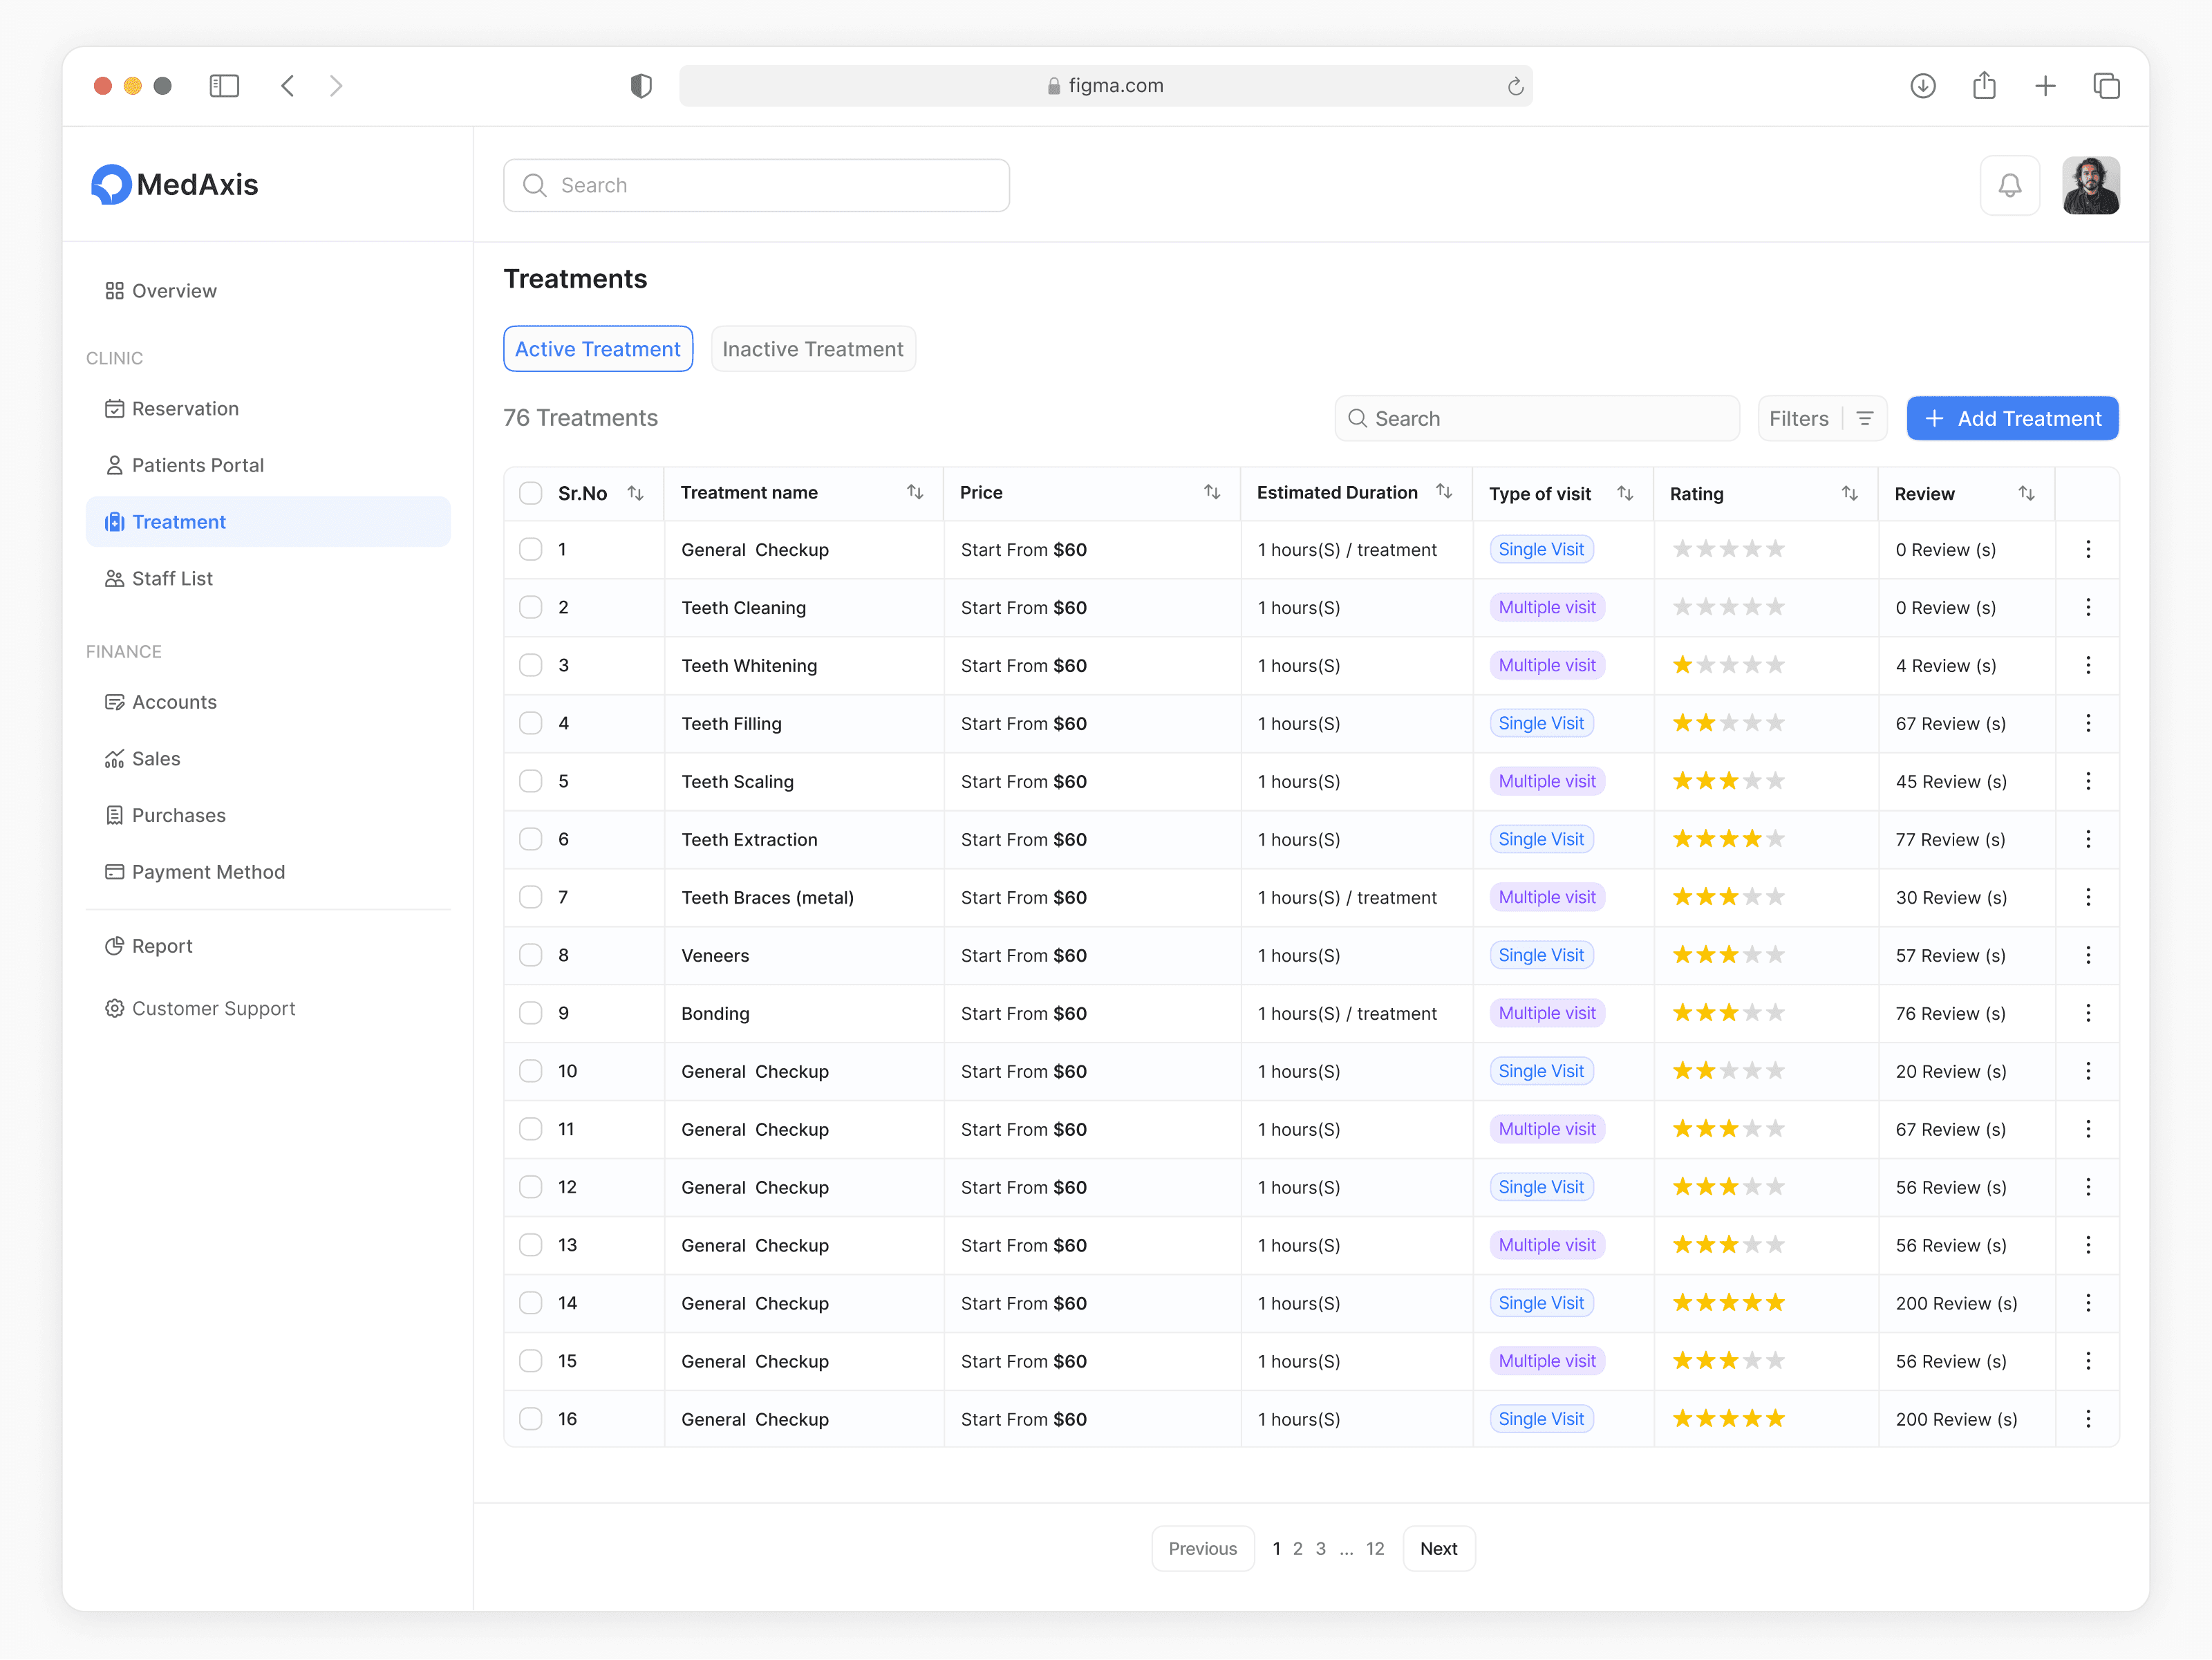Focus the top global Search field
This screenshot has height=1660, width=2212.
(x=757, y=185)
